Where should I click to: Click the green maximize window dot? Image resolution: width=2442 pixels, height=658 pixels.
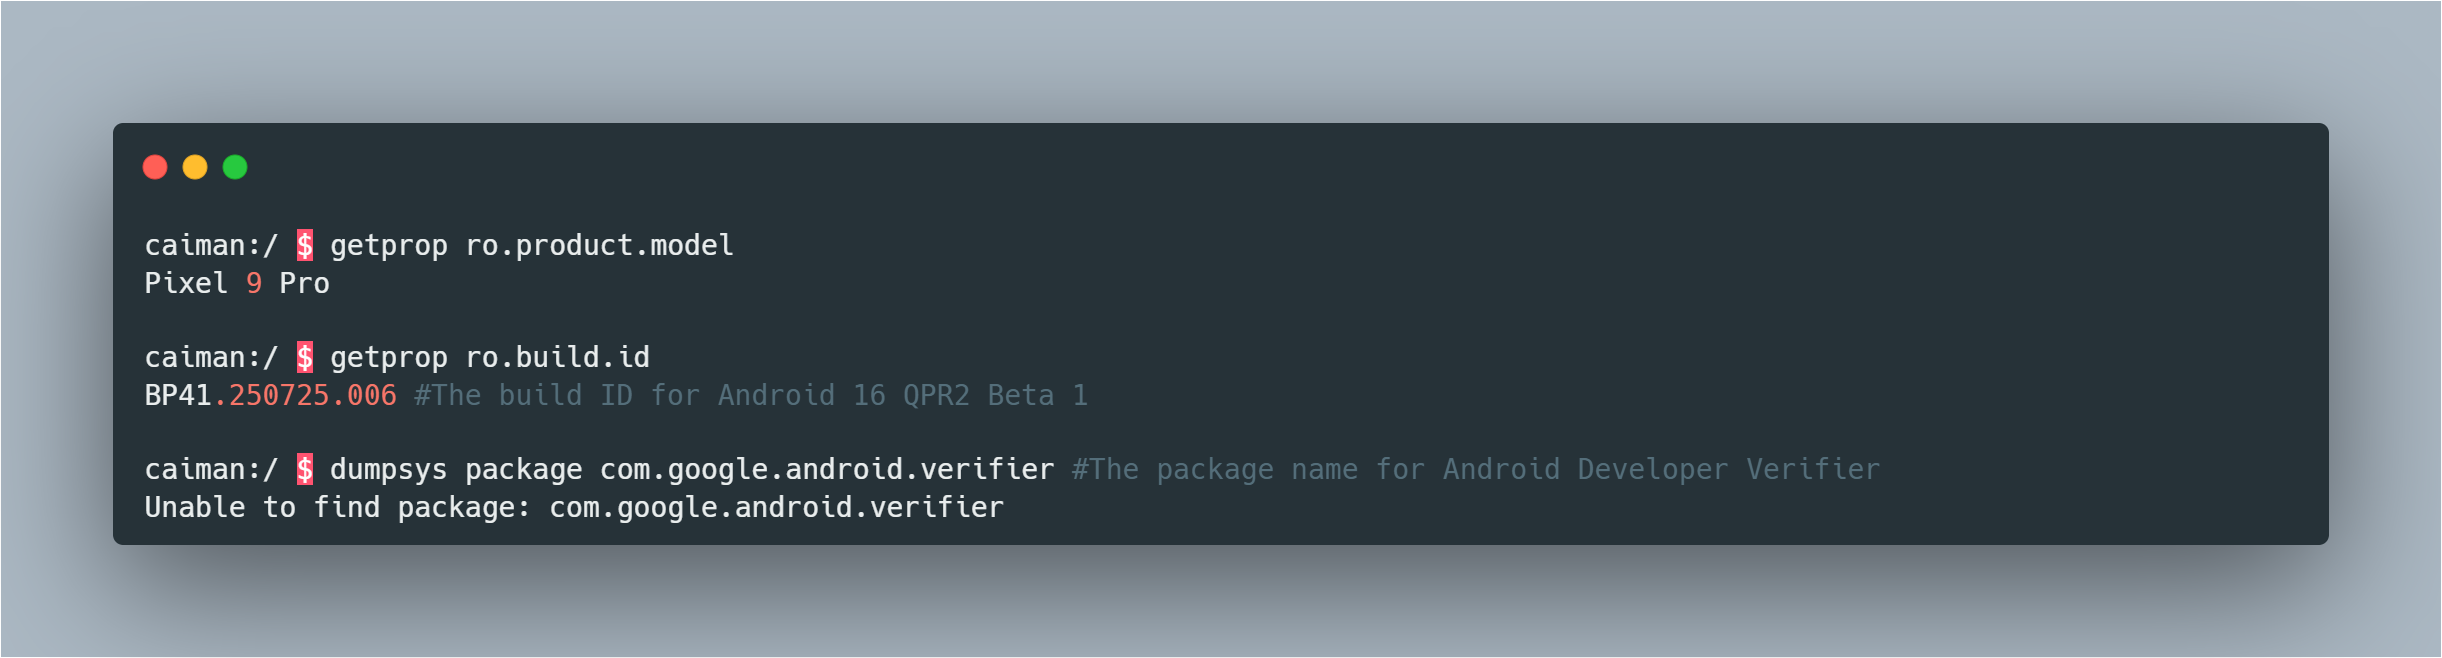click(235, 167)
